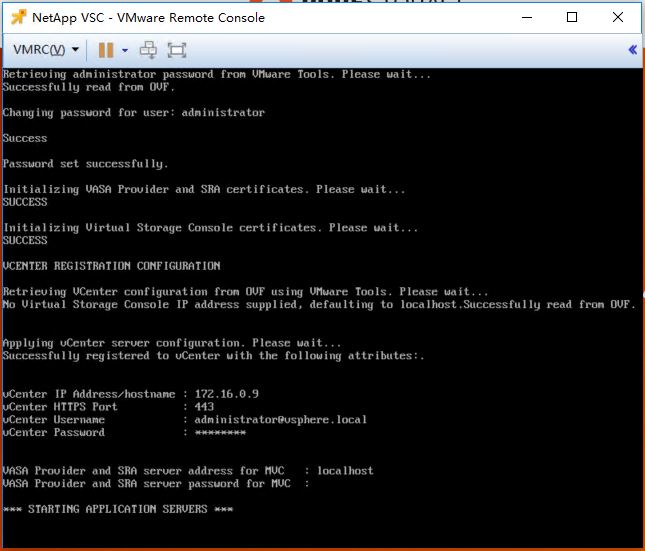Click 'Applying vCenter server configuration' line
The width and height of the screenshot is (645, 551).
(x=172, y=343)
